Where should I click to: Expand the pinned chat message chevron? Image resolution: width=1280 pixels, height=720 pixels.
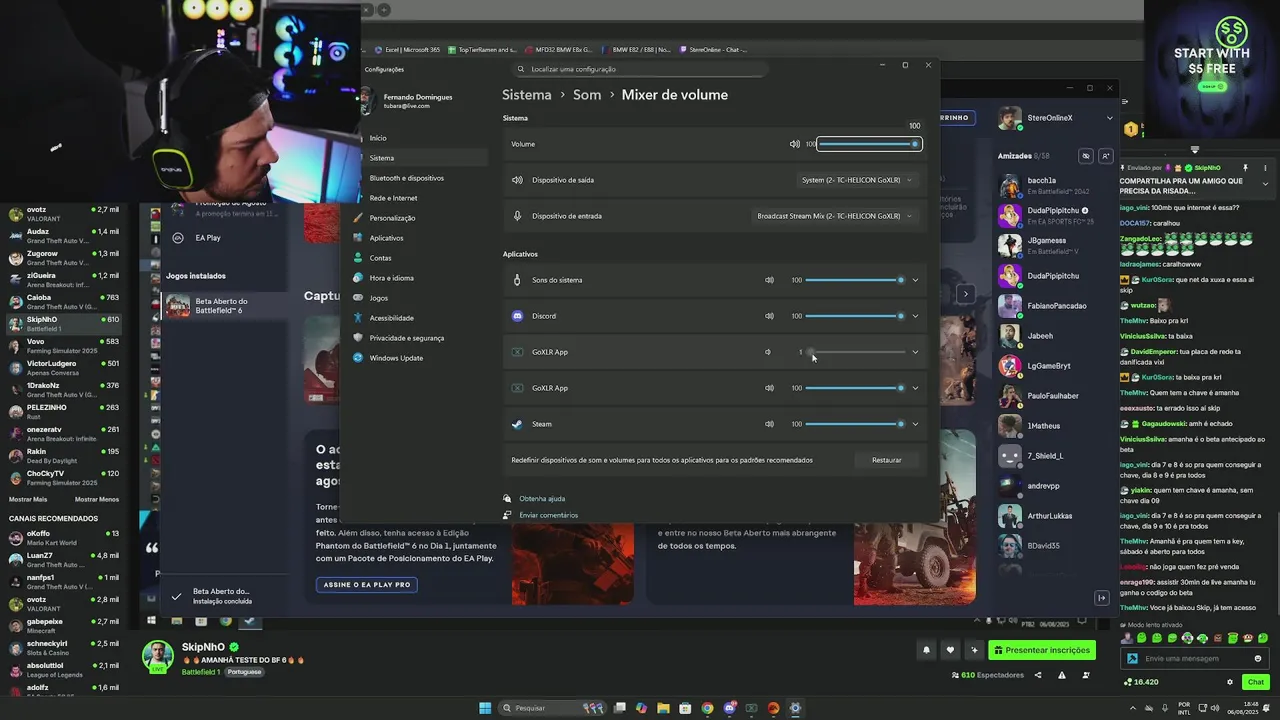[x=1265, y=184]
